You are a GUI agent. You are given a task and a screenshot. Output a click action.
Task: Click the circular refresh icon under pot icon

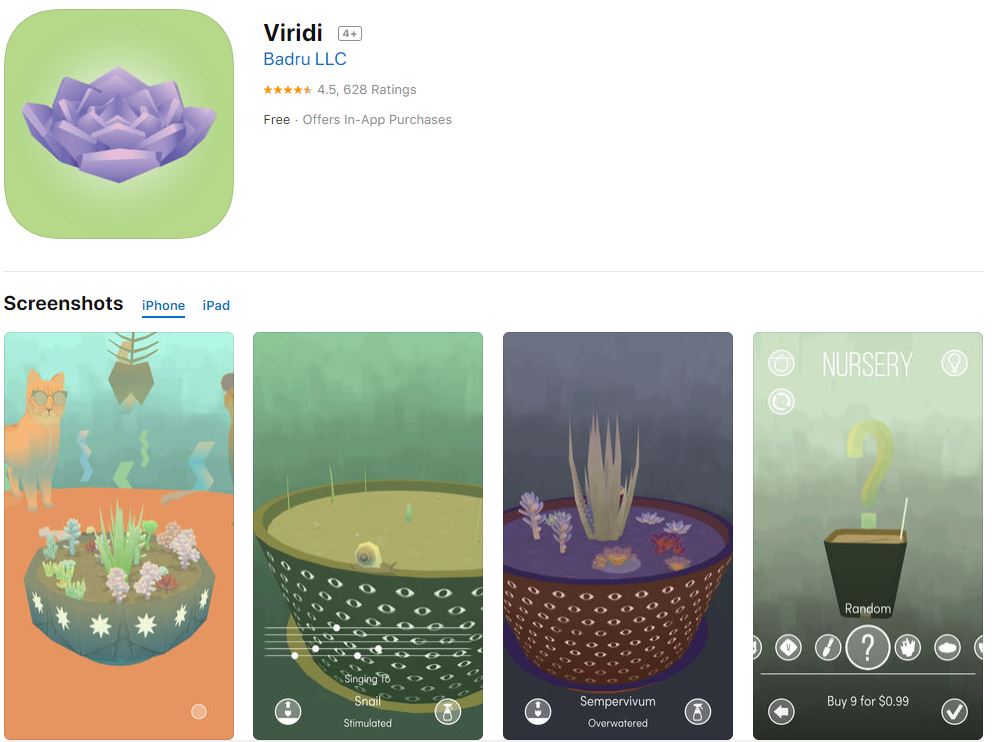pyautogui.click(x=781, y=401)
